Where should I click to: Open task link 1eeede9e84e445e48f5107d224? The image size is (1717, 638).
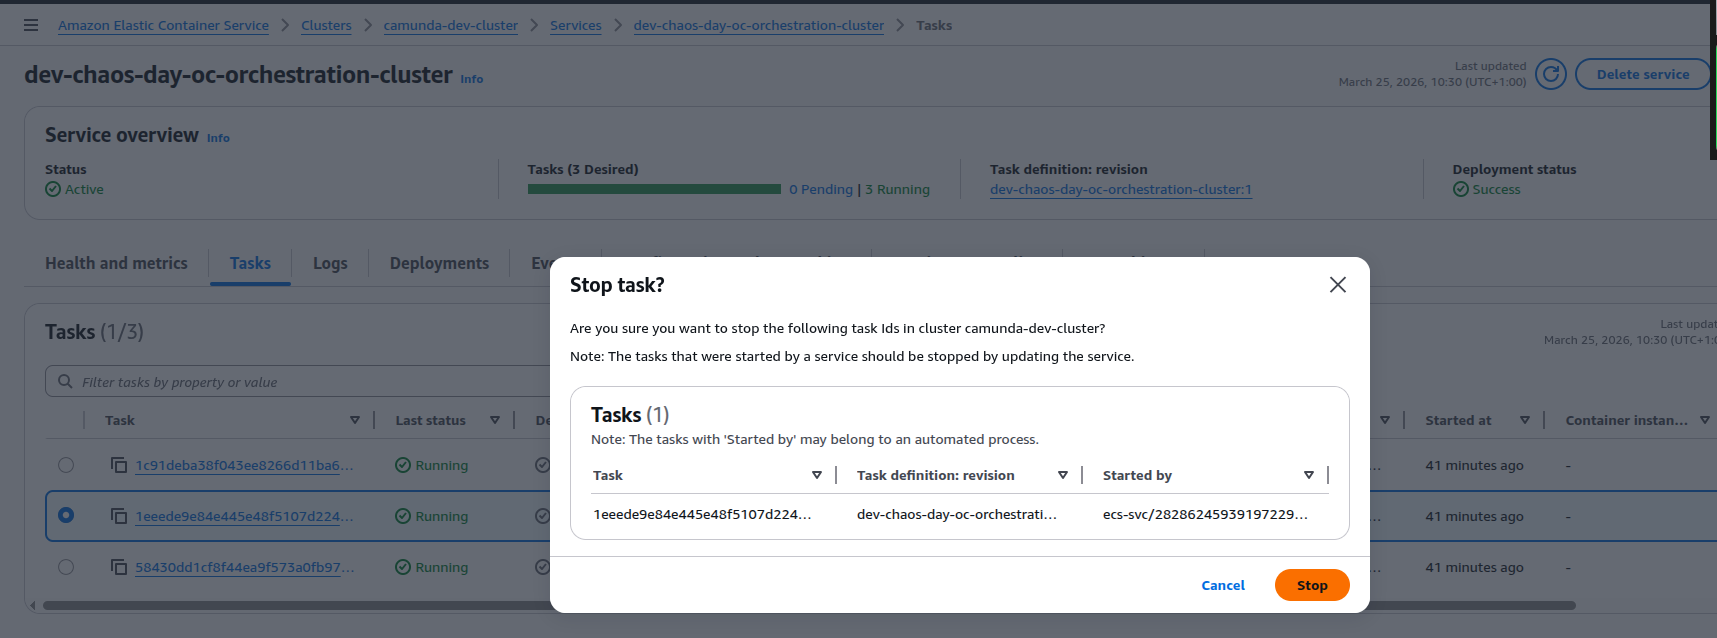[245, 516]
